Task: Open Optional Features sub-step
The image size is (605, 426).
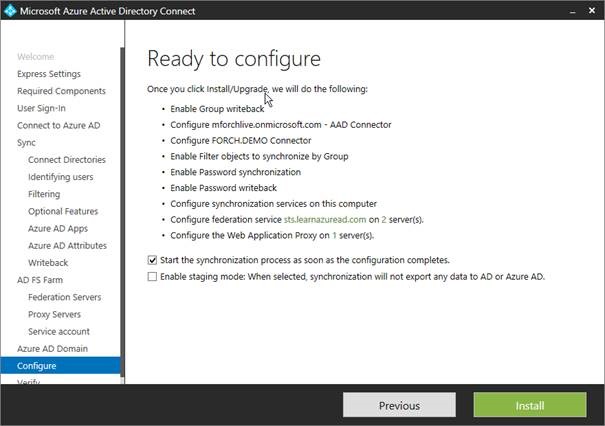Action: pos(63,211)
